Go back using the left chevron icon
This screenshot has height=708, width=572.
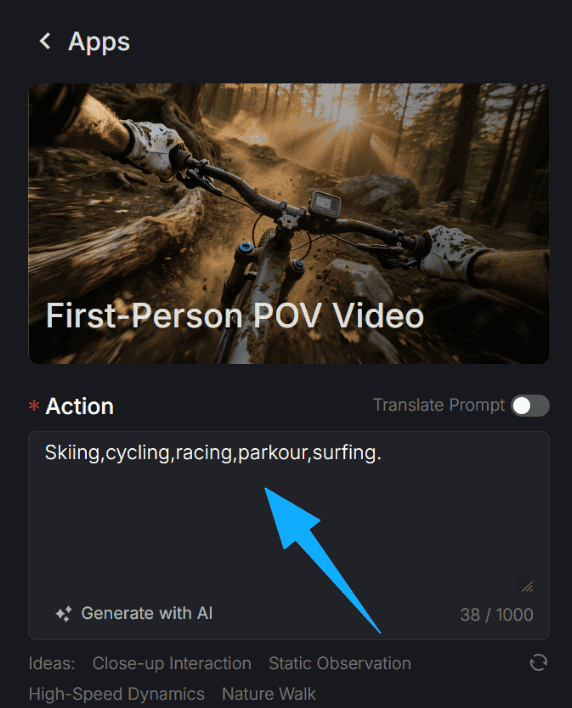click(45, 41)
